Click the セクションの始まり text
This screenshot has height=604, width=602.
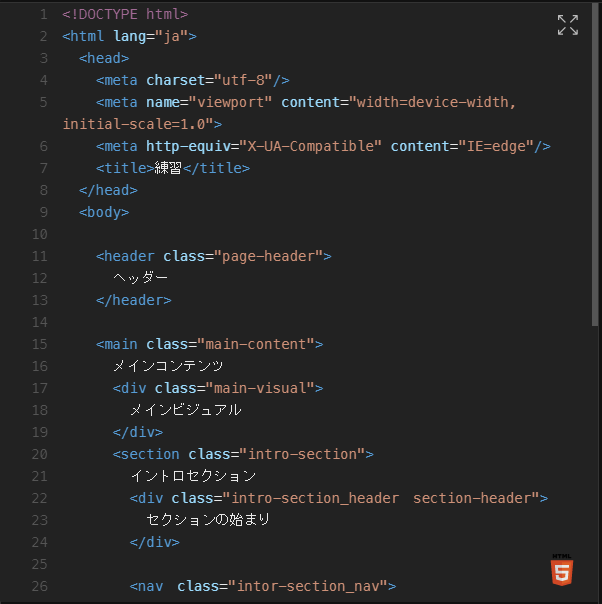(208, 520)
